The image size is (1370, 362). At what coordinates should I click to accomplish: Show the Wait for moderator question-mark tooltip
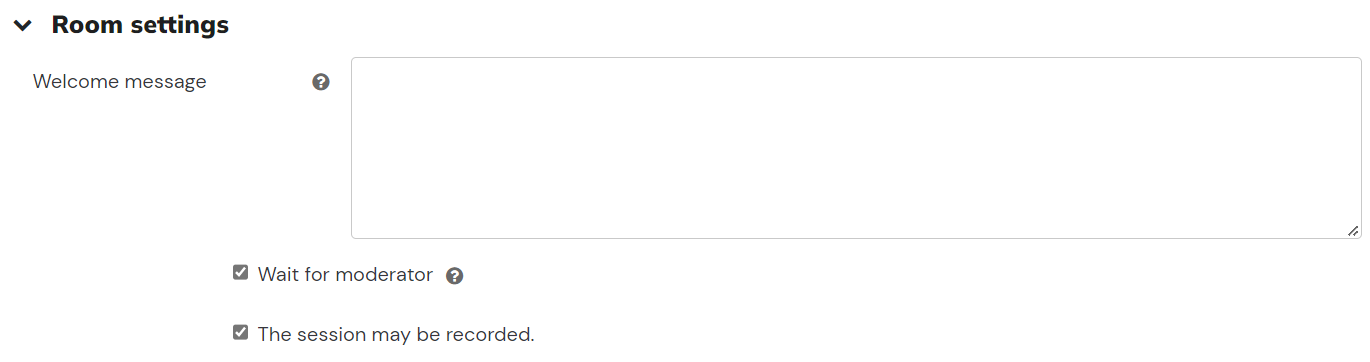click(455, 276)
